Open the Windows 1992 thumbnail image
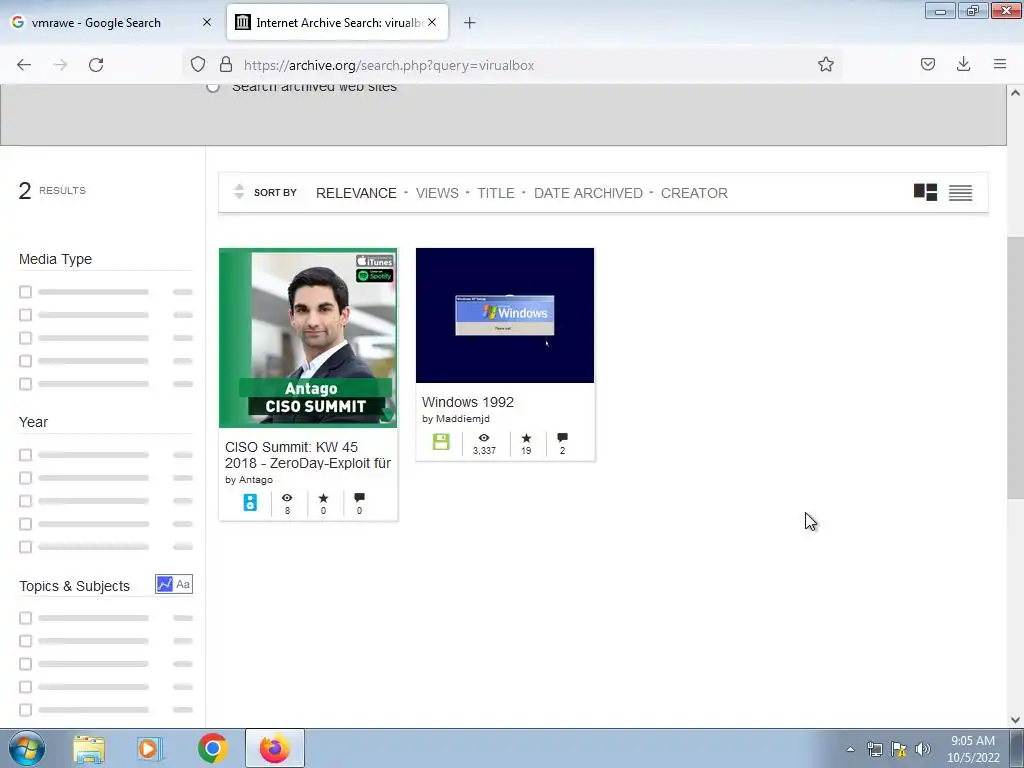Image resolution: width=1024 pixels, height=768 pixels. [x=505, y=315]
